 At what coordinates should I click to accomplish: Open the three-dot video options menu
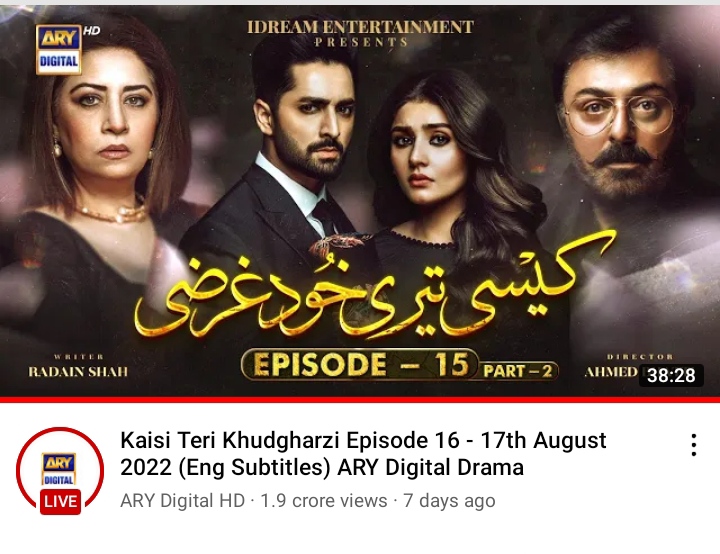coord(694,445)
